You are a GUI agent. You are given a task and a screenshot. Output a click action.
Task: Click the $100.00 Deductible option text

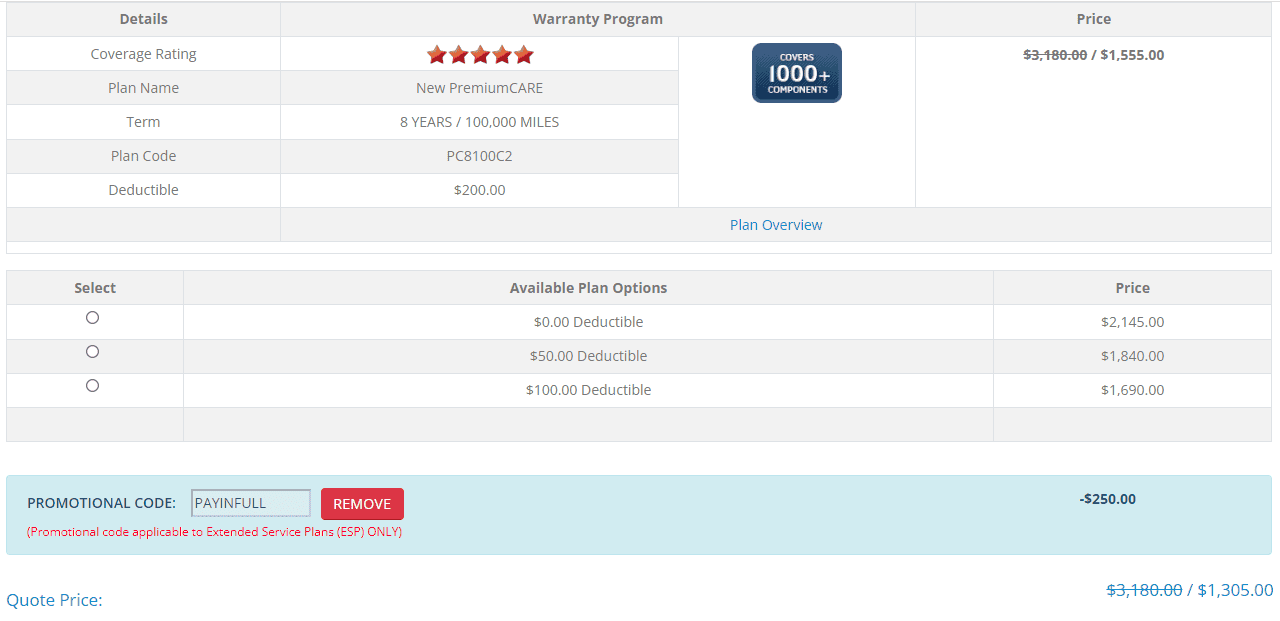pos(588,390)
